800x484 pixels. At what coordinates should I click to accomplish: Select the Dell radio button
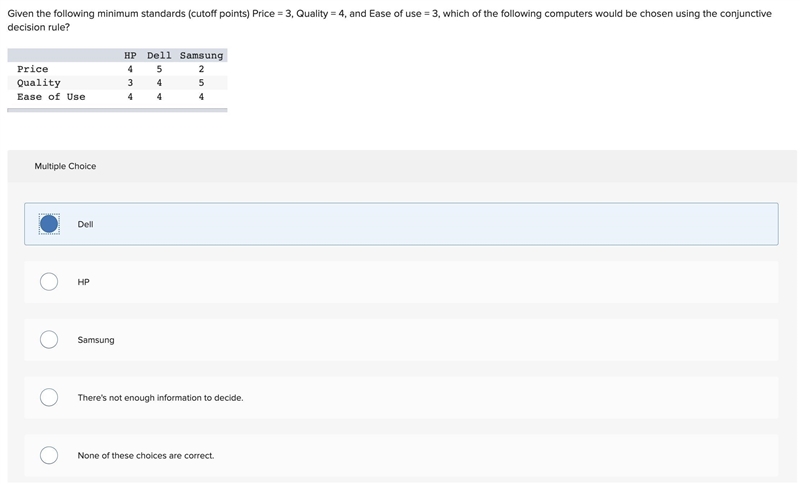coord(49,224)
